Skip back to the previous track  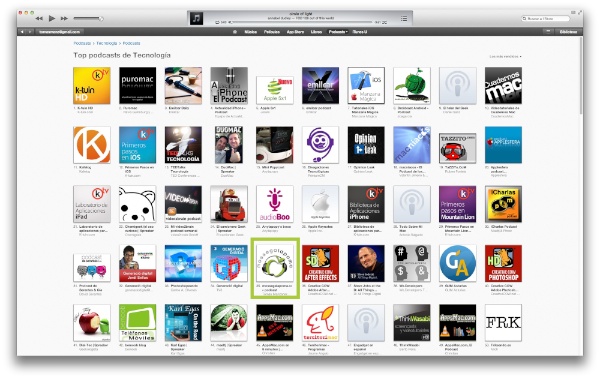(x=39, y=18)
